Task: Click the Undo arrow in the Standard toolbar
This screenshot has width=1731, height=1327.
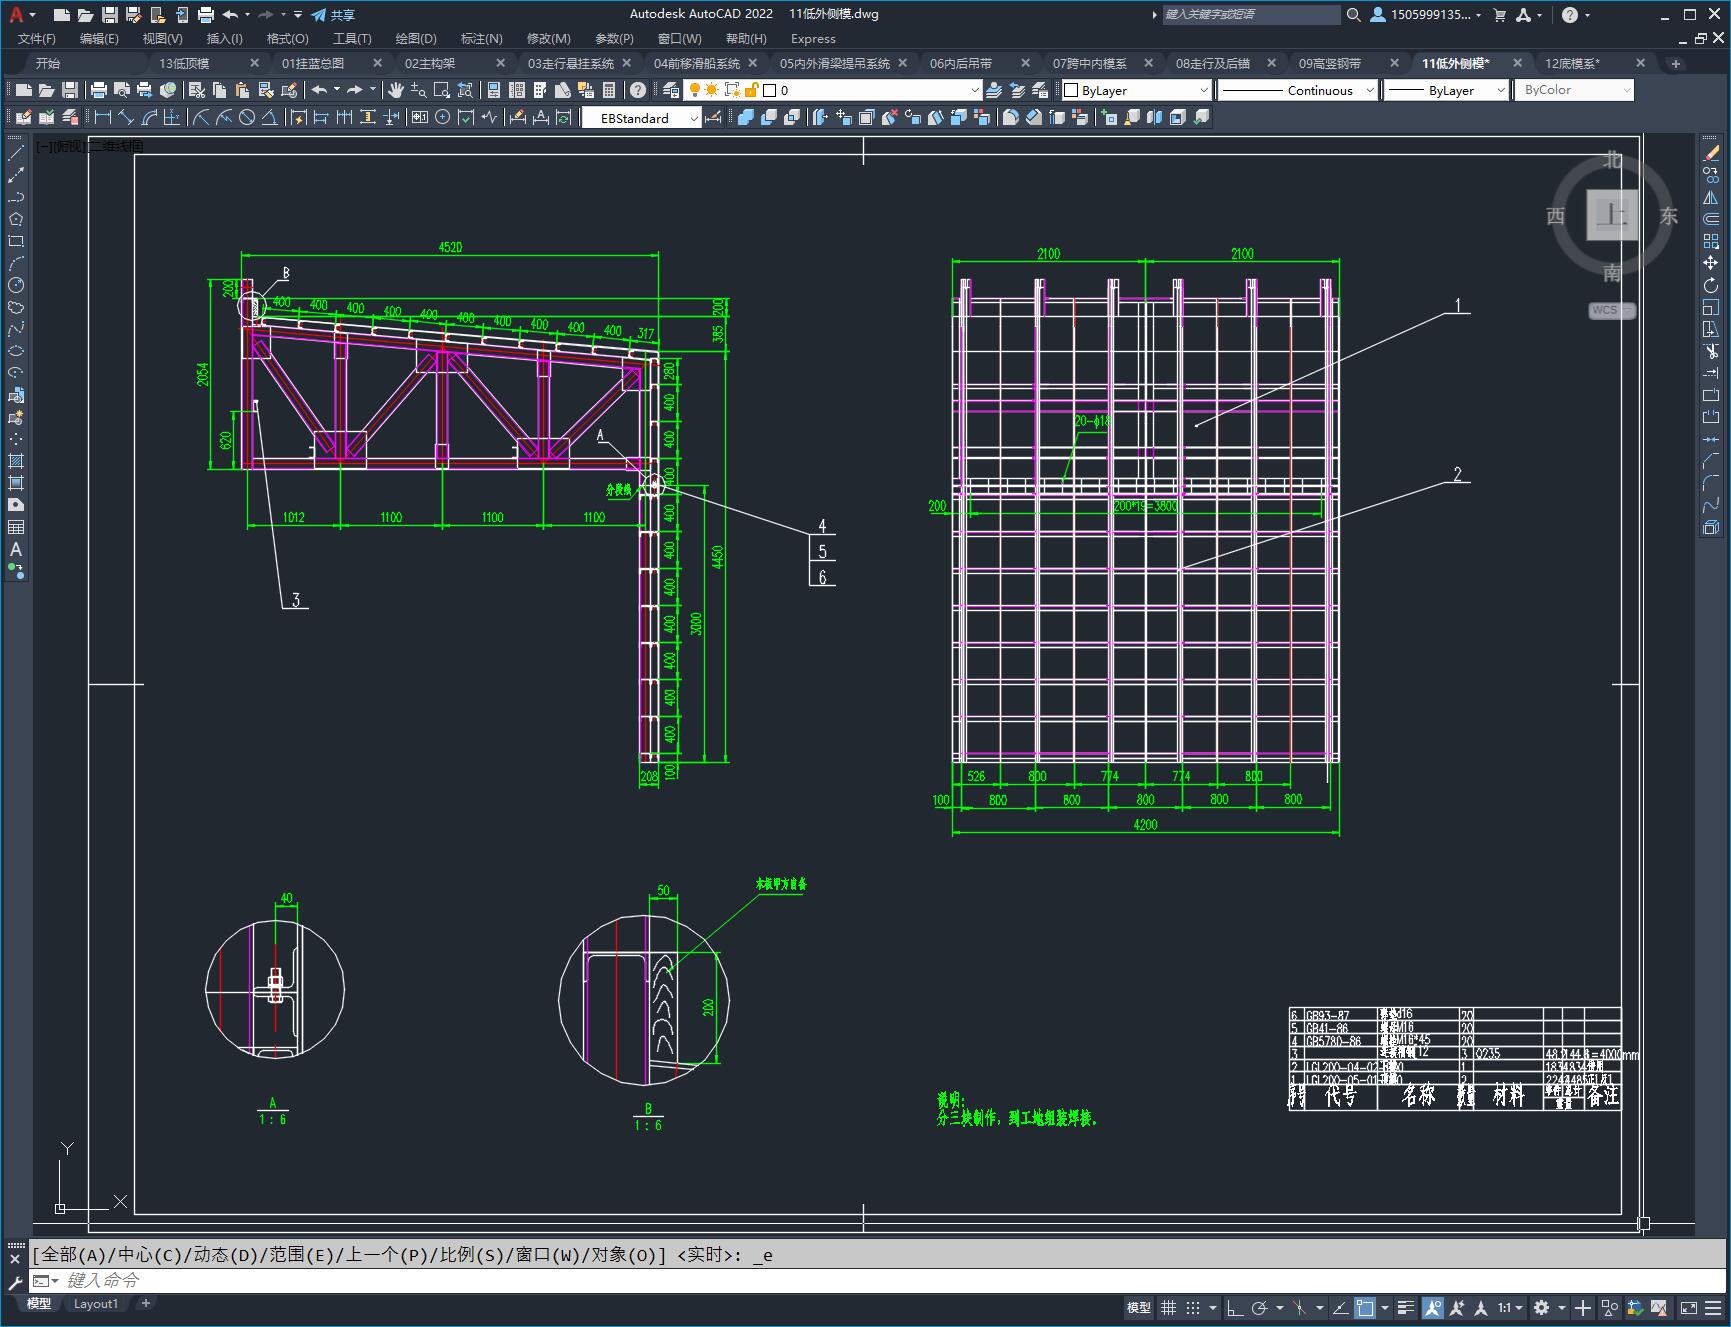Action: (x=319, y=90)
